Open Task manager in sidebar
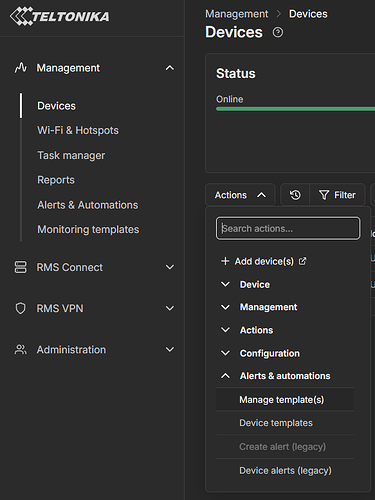 71,155
